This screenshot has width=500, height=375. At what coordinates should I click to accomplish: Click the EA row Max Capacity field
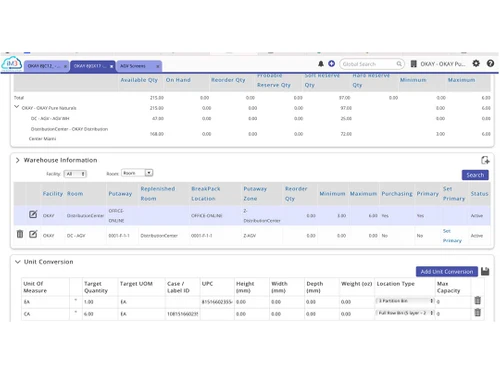[x=453, y=302]
